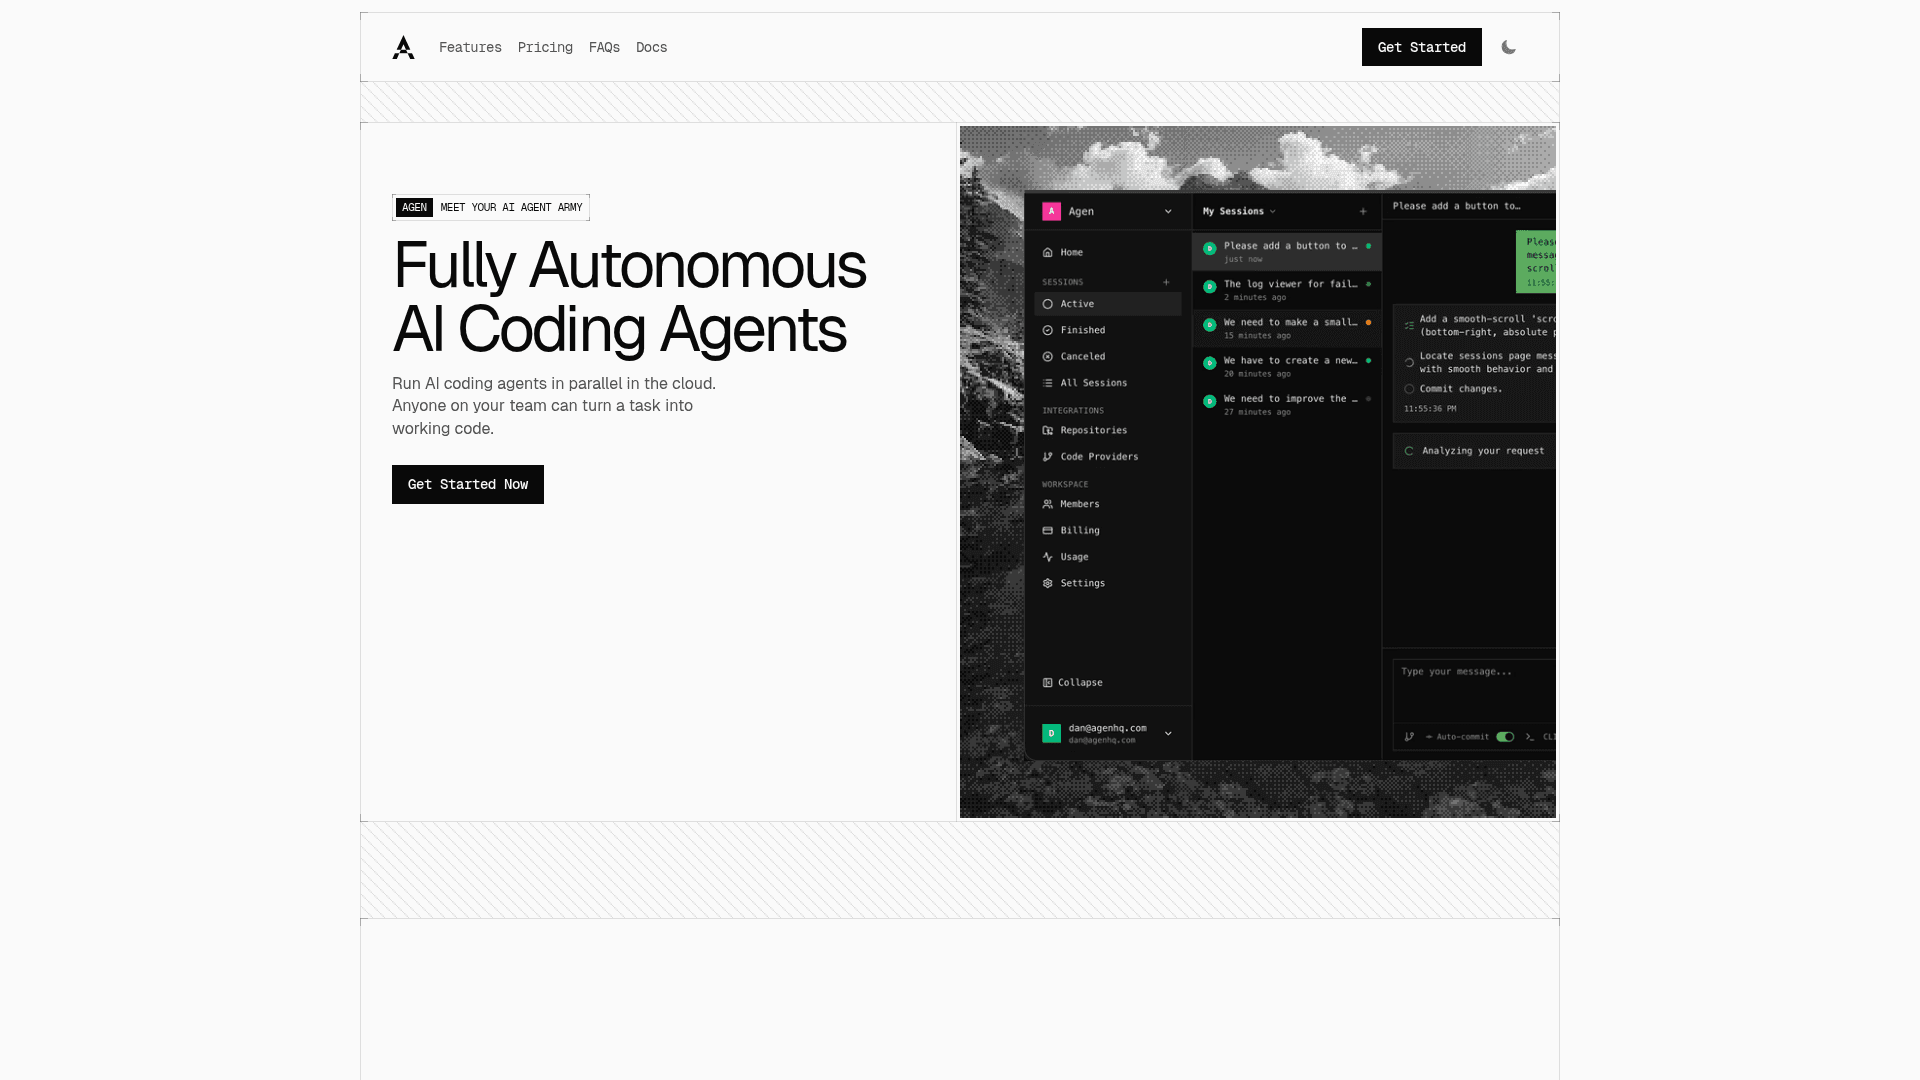Screen dimensions: 1920x1080
Task: Expand the Agen workspace dropdown chevron
Action: click(x=1168, y=212)
